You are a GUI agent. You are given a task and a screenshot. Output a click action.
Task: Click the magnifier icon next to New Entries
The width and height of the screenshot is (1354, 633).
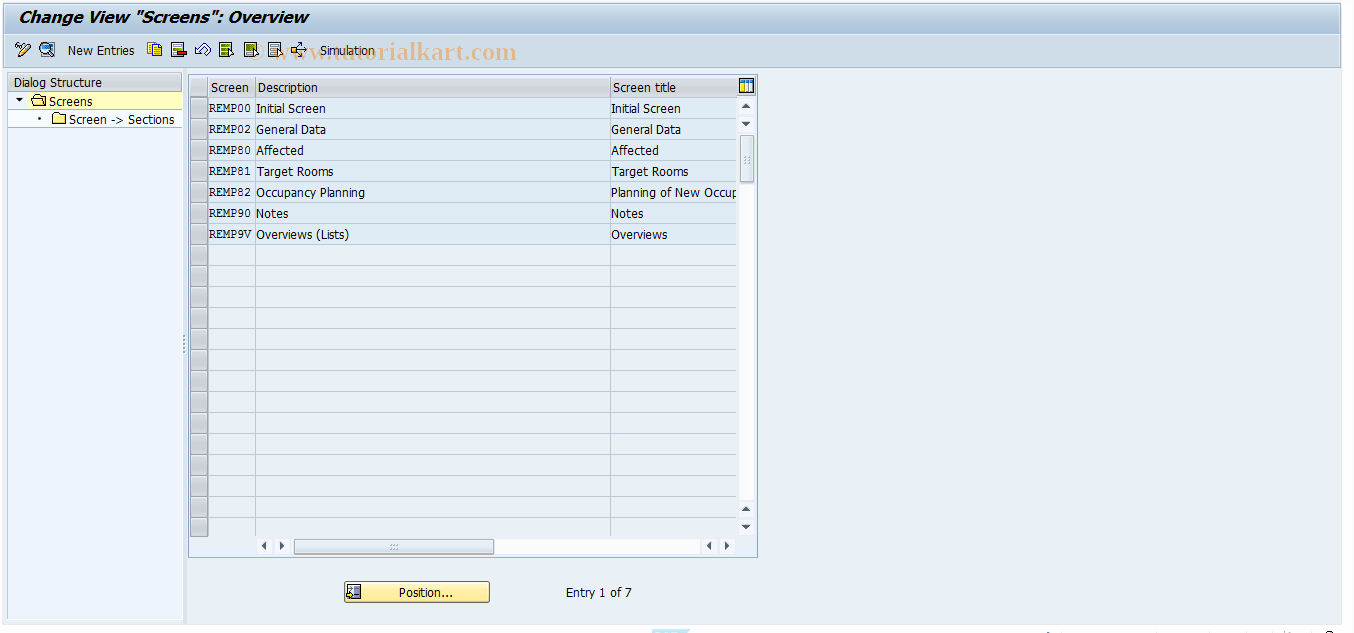coord(47,49)
